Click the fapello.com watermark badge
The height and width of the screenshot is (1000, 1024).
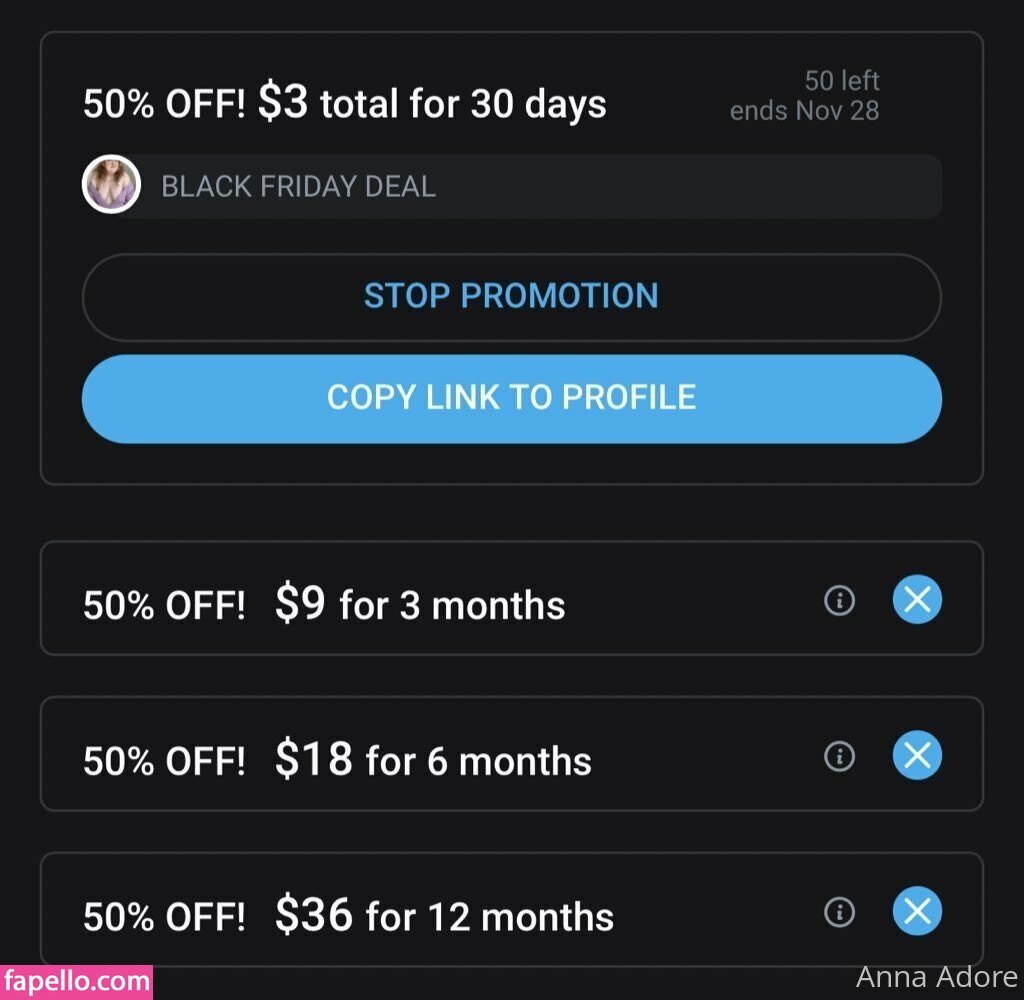coord(76,982)
